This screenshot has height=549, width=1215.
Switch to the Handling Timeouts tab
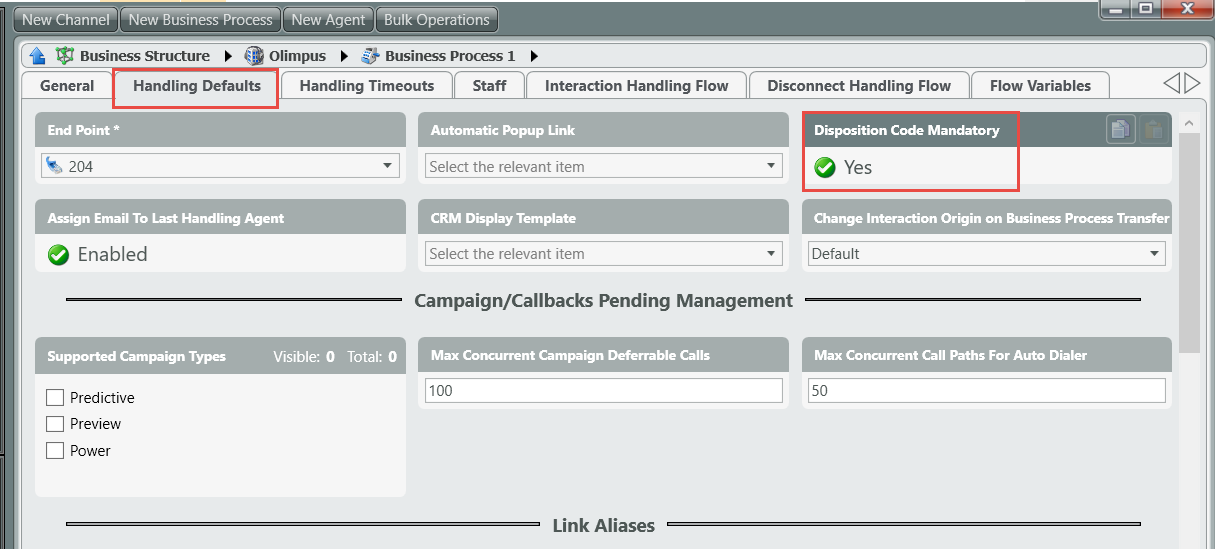click(x=367, y=86)
